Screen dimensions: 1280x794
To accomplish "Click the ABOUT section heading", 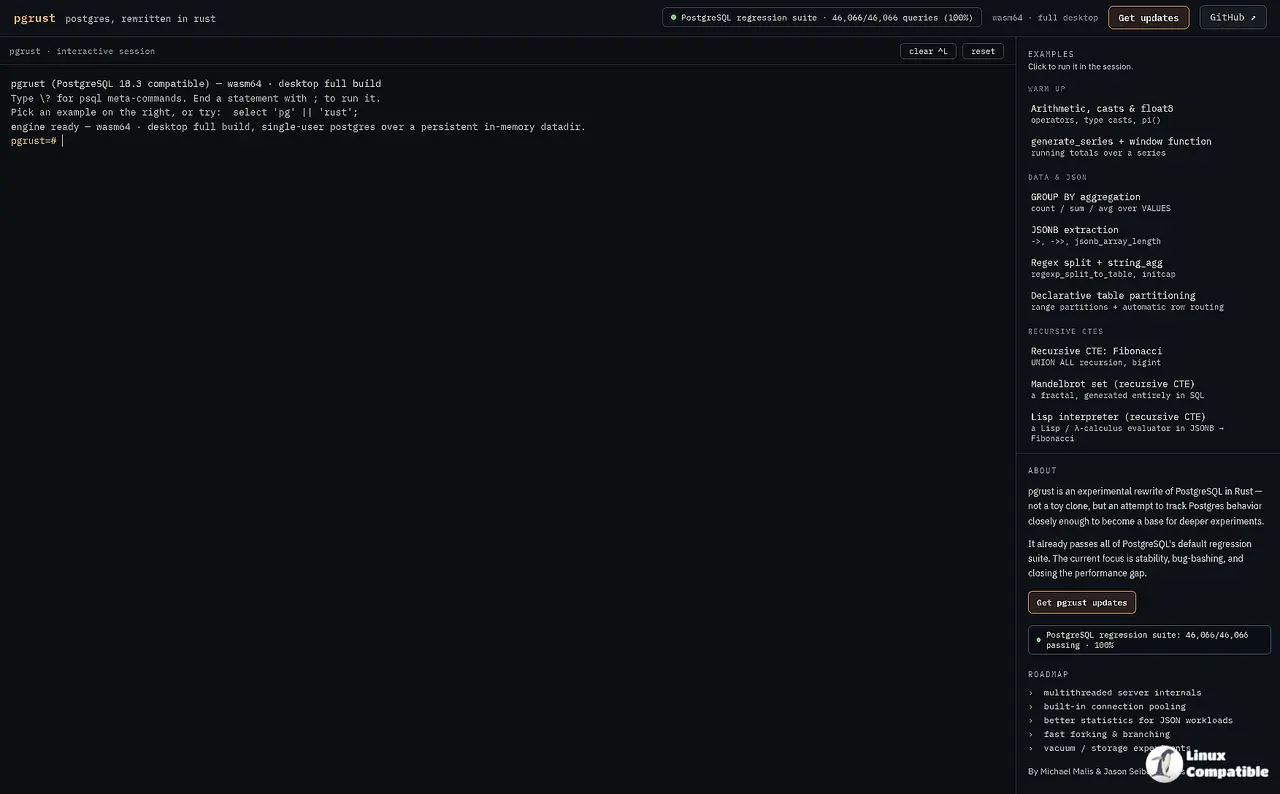I will (1042, 470).
